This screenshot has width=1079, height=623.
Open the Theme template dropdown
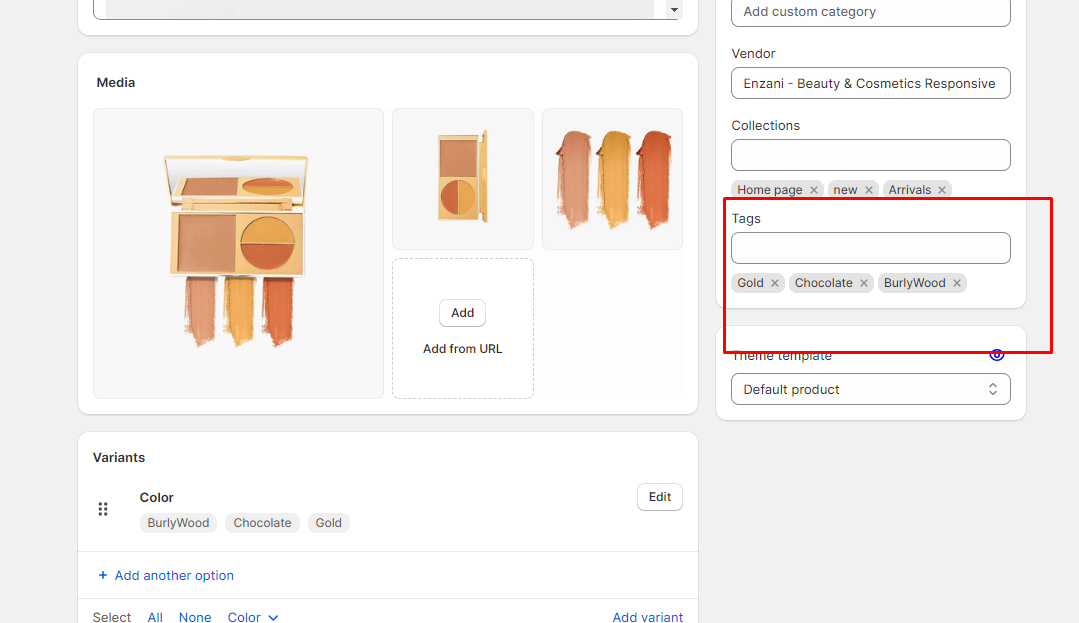pyautogui.click(x=870, y=389)
